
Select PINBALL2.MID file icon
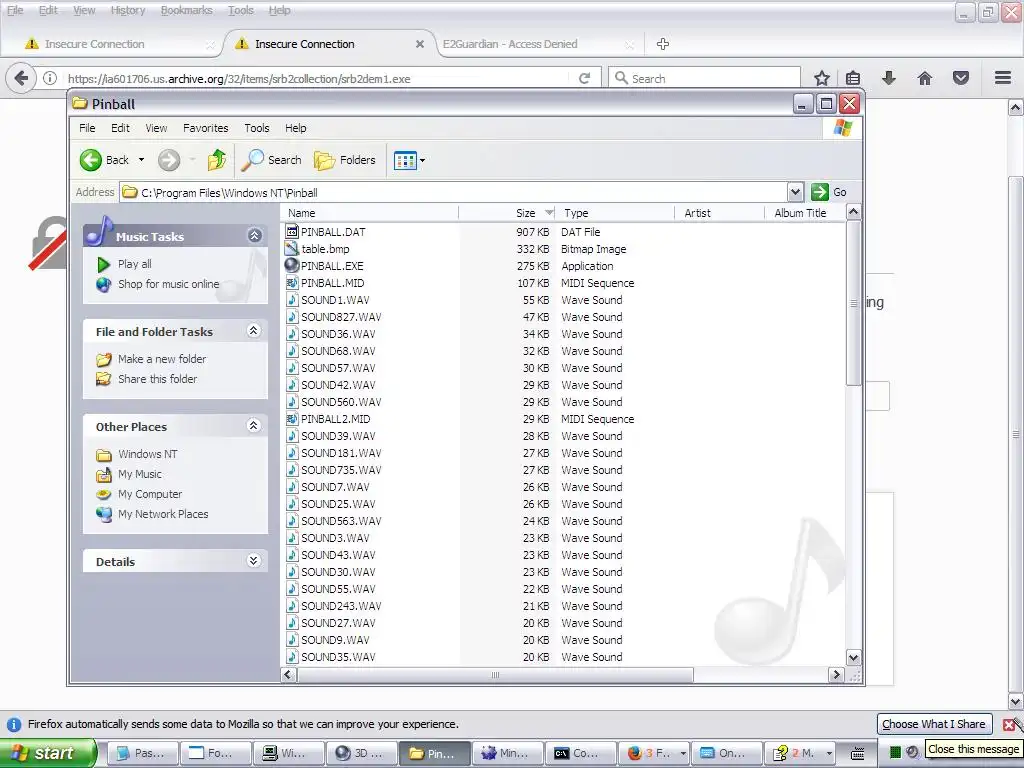[292, 419]
